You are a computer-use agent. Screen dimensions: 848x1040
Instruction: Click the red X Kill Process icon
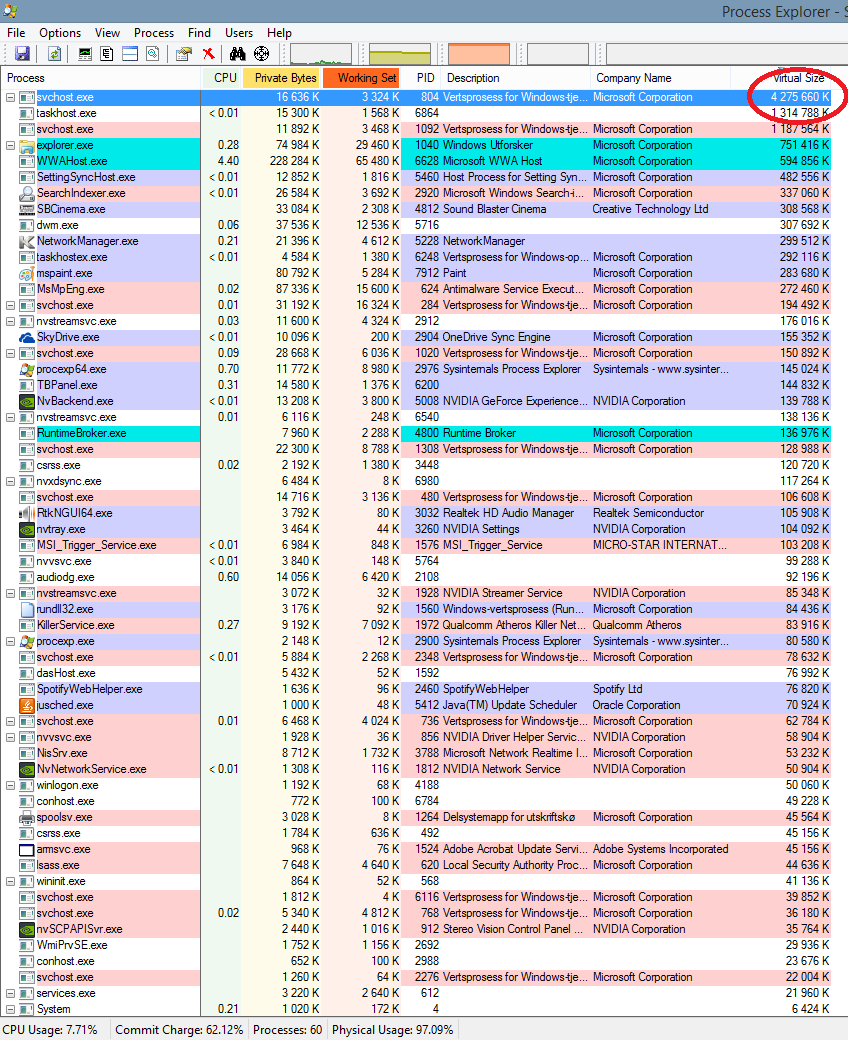(x=208, y=54)
